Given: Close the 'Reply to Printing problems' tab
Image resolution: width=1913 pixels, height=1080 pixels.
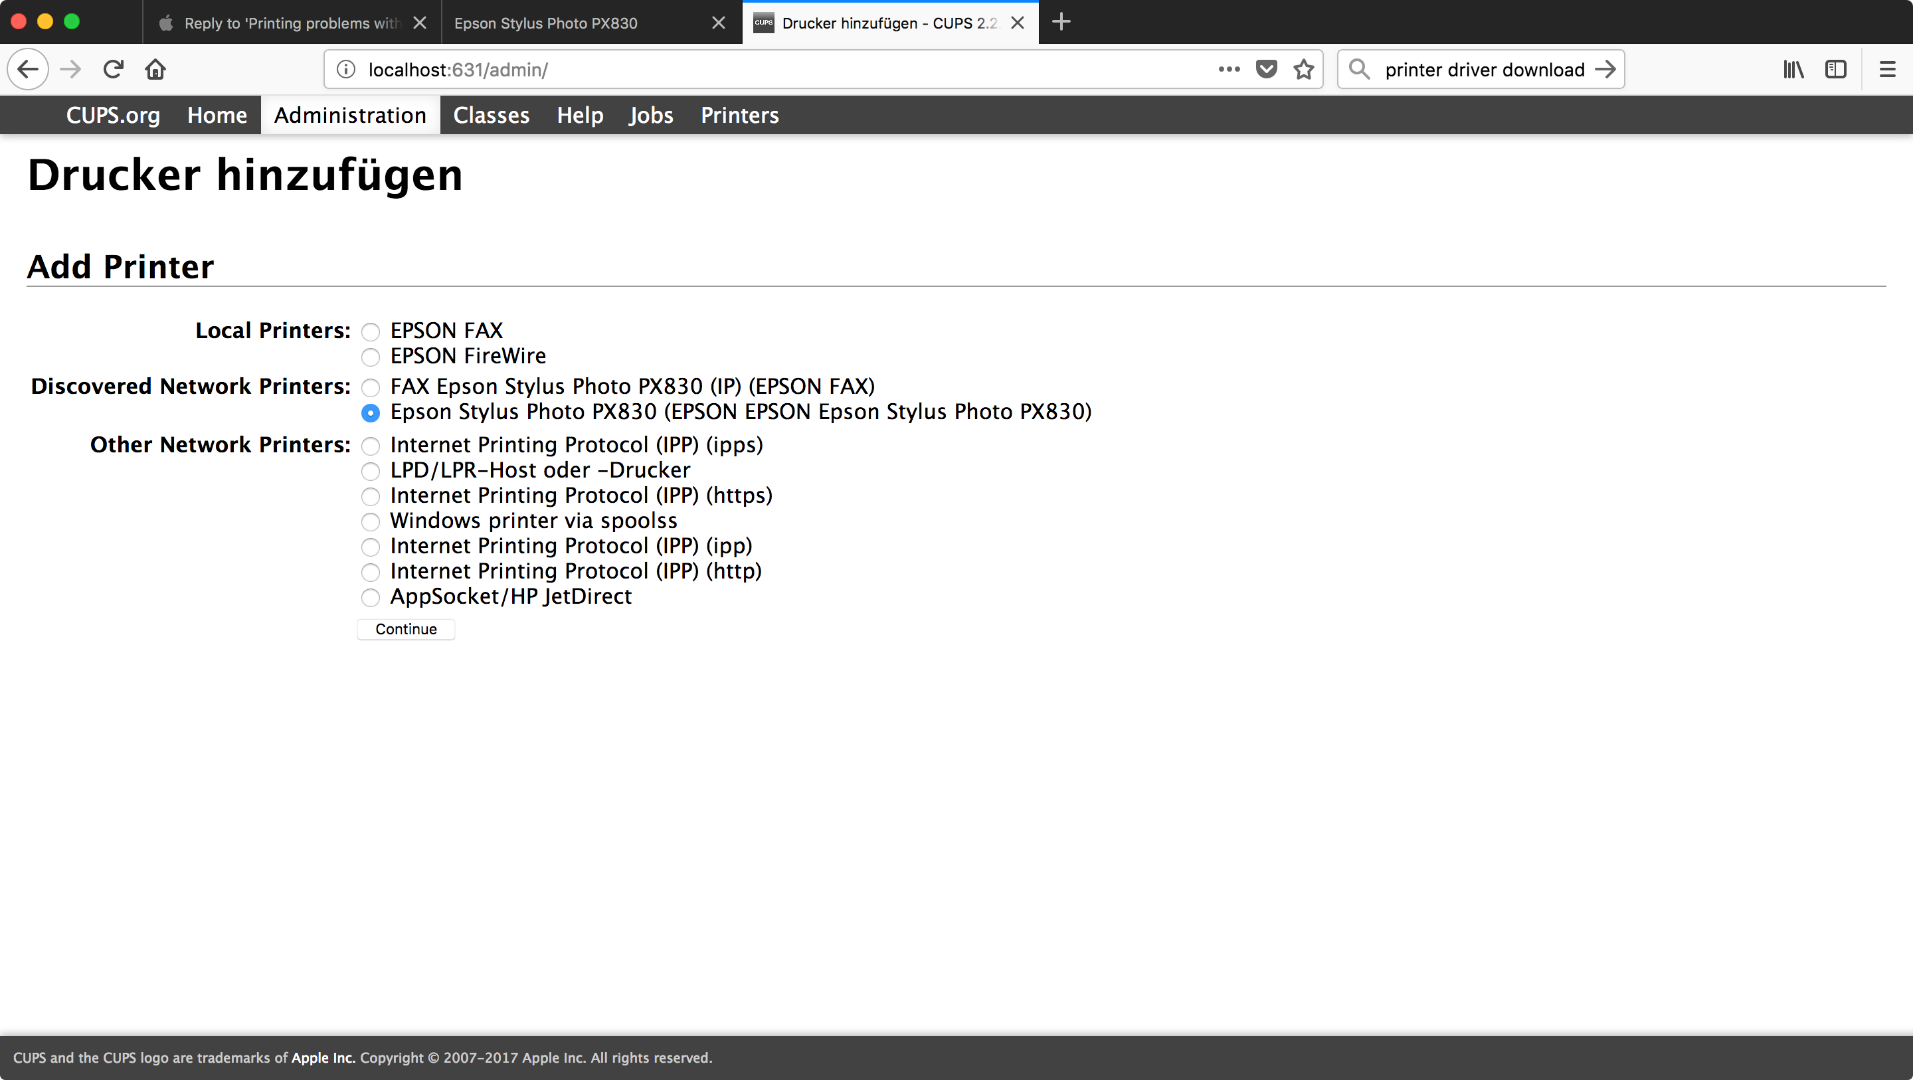Looking at the screenshot, I should pos(420,23).
